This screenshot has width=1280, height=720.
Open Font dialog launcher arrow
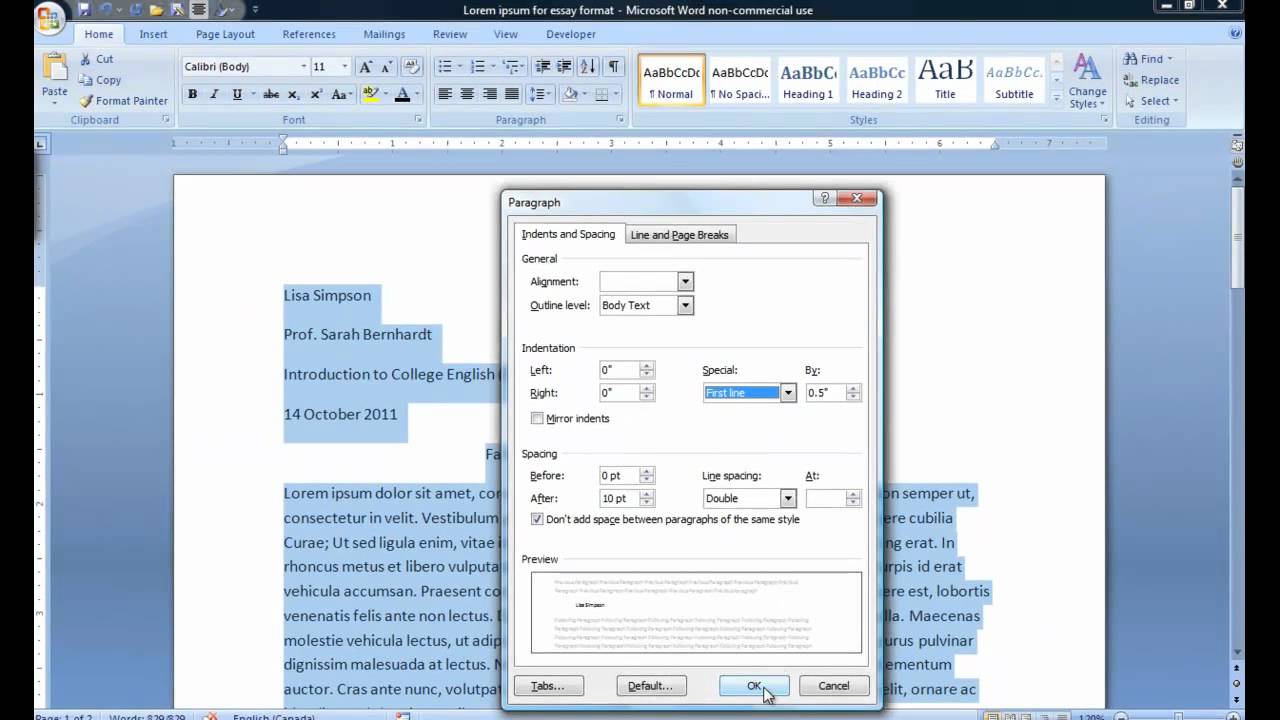[x=419, y=120]
